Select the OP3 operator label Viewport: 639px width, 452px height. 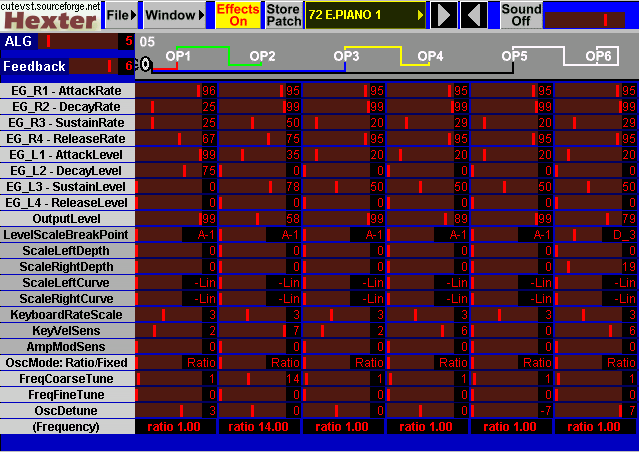tap(346, 56)
